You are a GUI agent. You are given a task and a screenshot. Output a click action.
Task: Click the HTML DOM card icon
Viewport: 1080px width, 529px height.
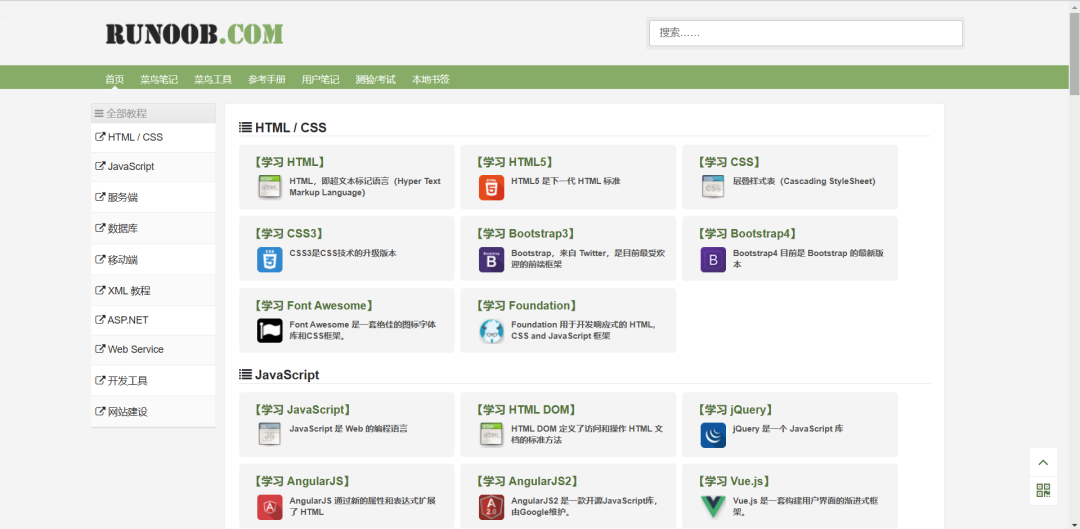(491, 435)
